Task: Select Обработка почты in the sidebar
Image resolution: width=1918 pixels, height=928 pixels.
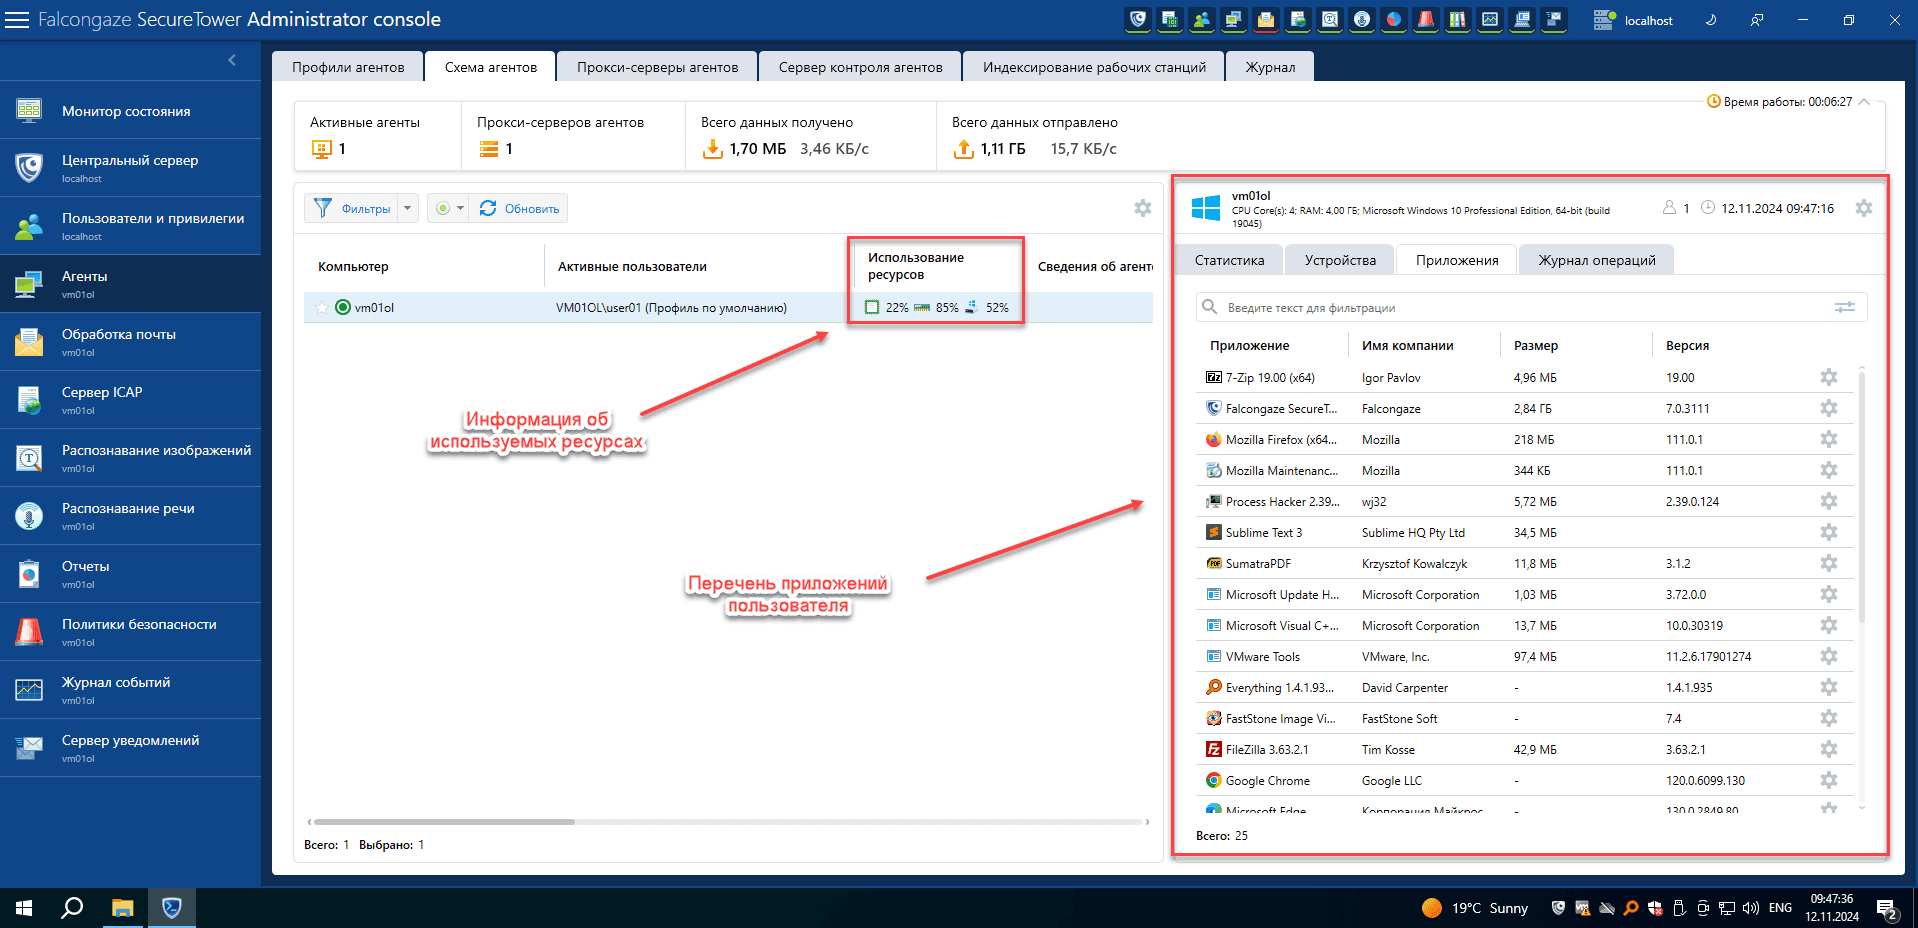Action: tap(130, 342)
